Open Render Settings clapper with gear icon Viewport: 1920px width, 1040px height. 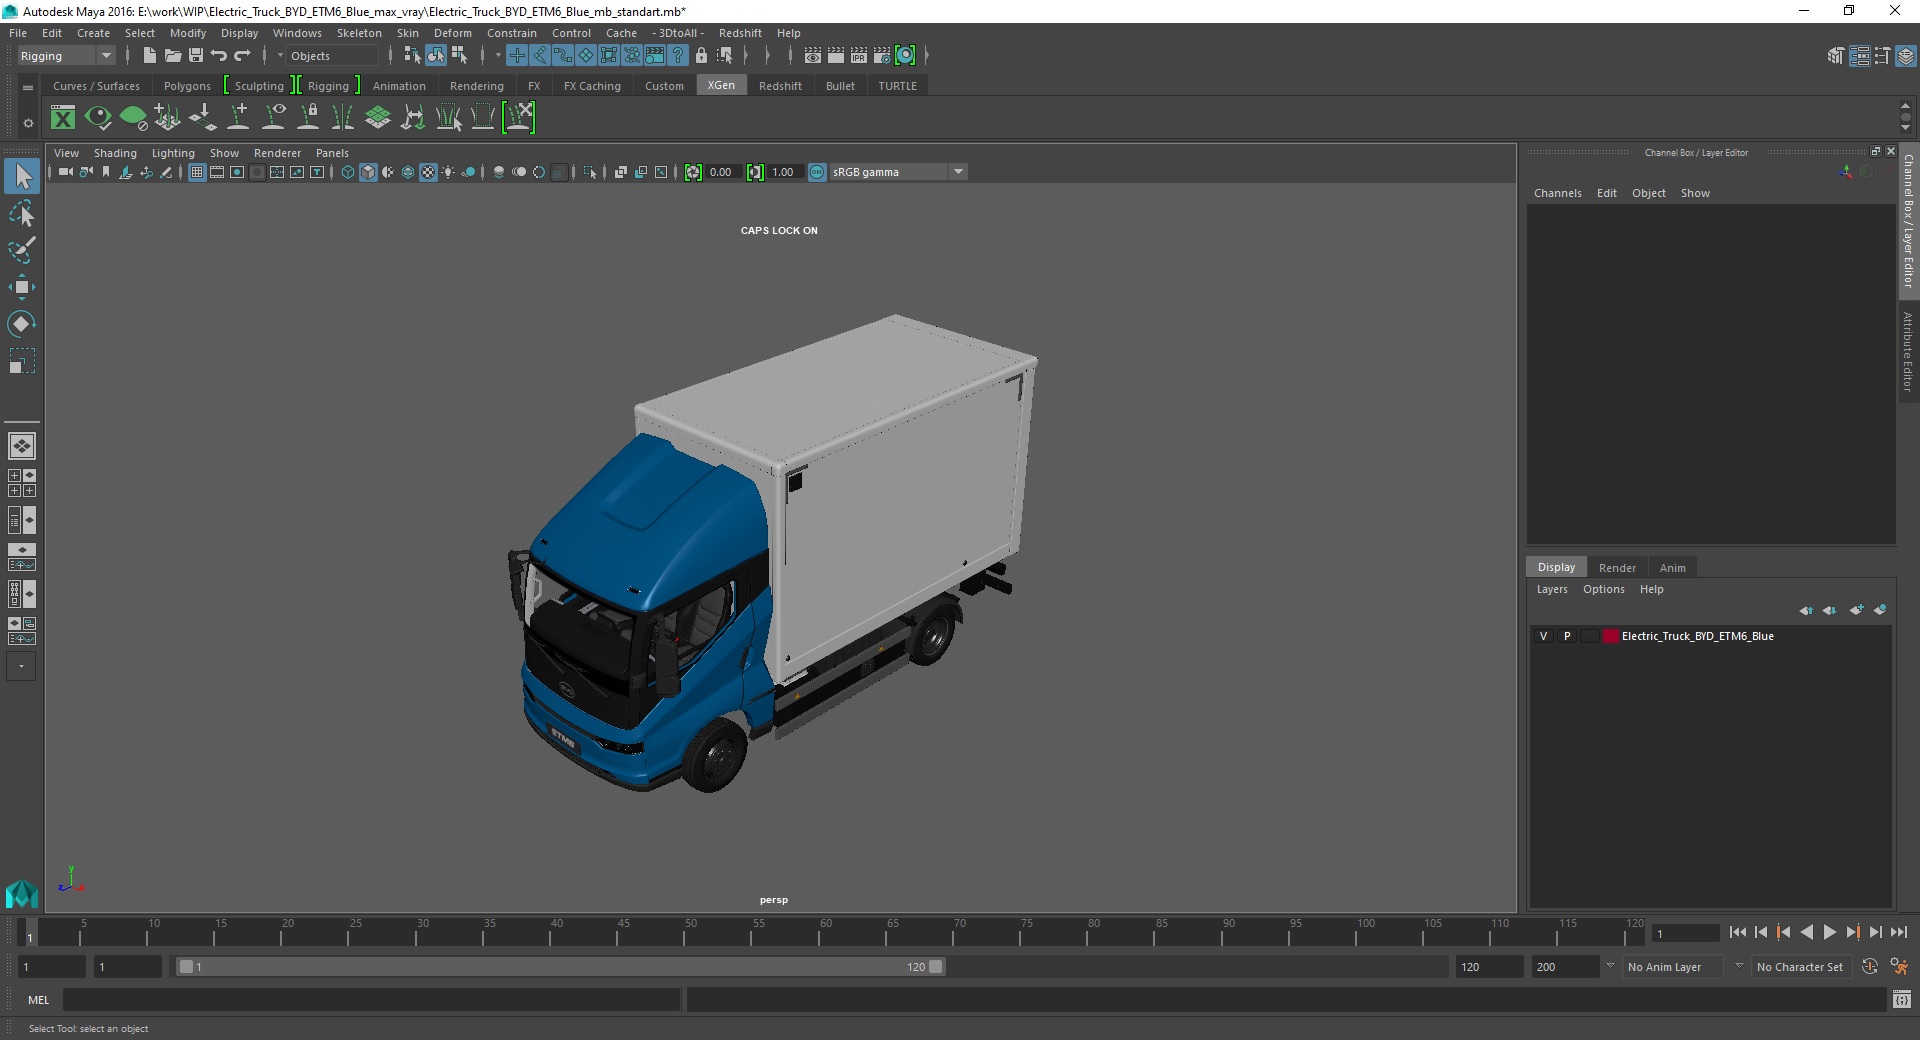click(x=882, y=56)
